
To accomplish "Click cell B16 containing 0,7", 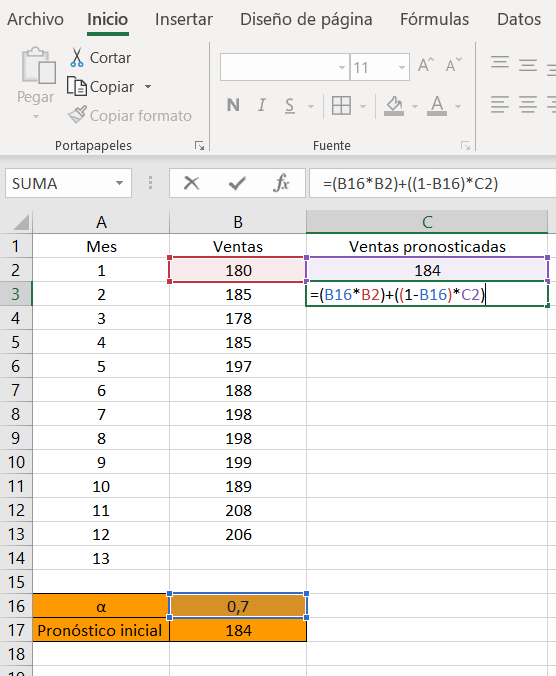I will [x=238, y=606].
